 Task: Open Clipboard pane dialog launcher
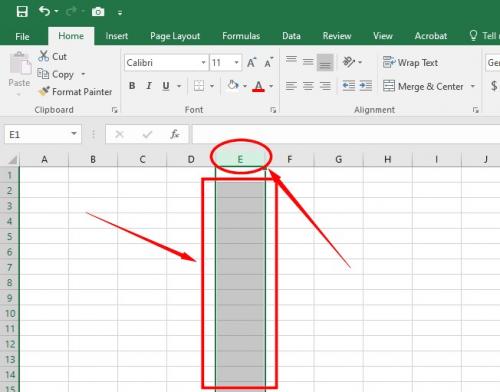tap(115, 110)
